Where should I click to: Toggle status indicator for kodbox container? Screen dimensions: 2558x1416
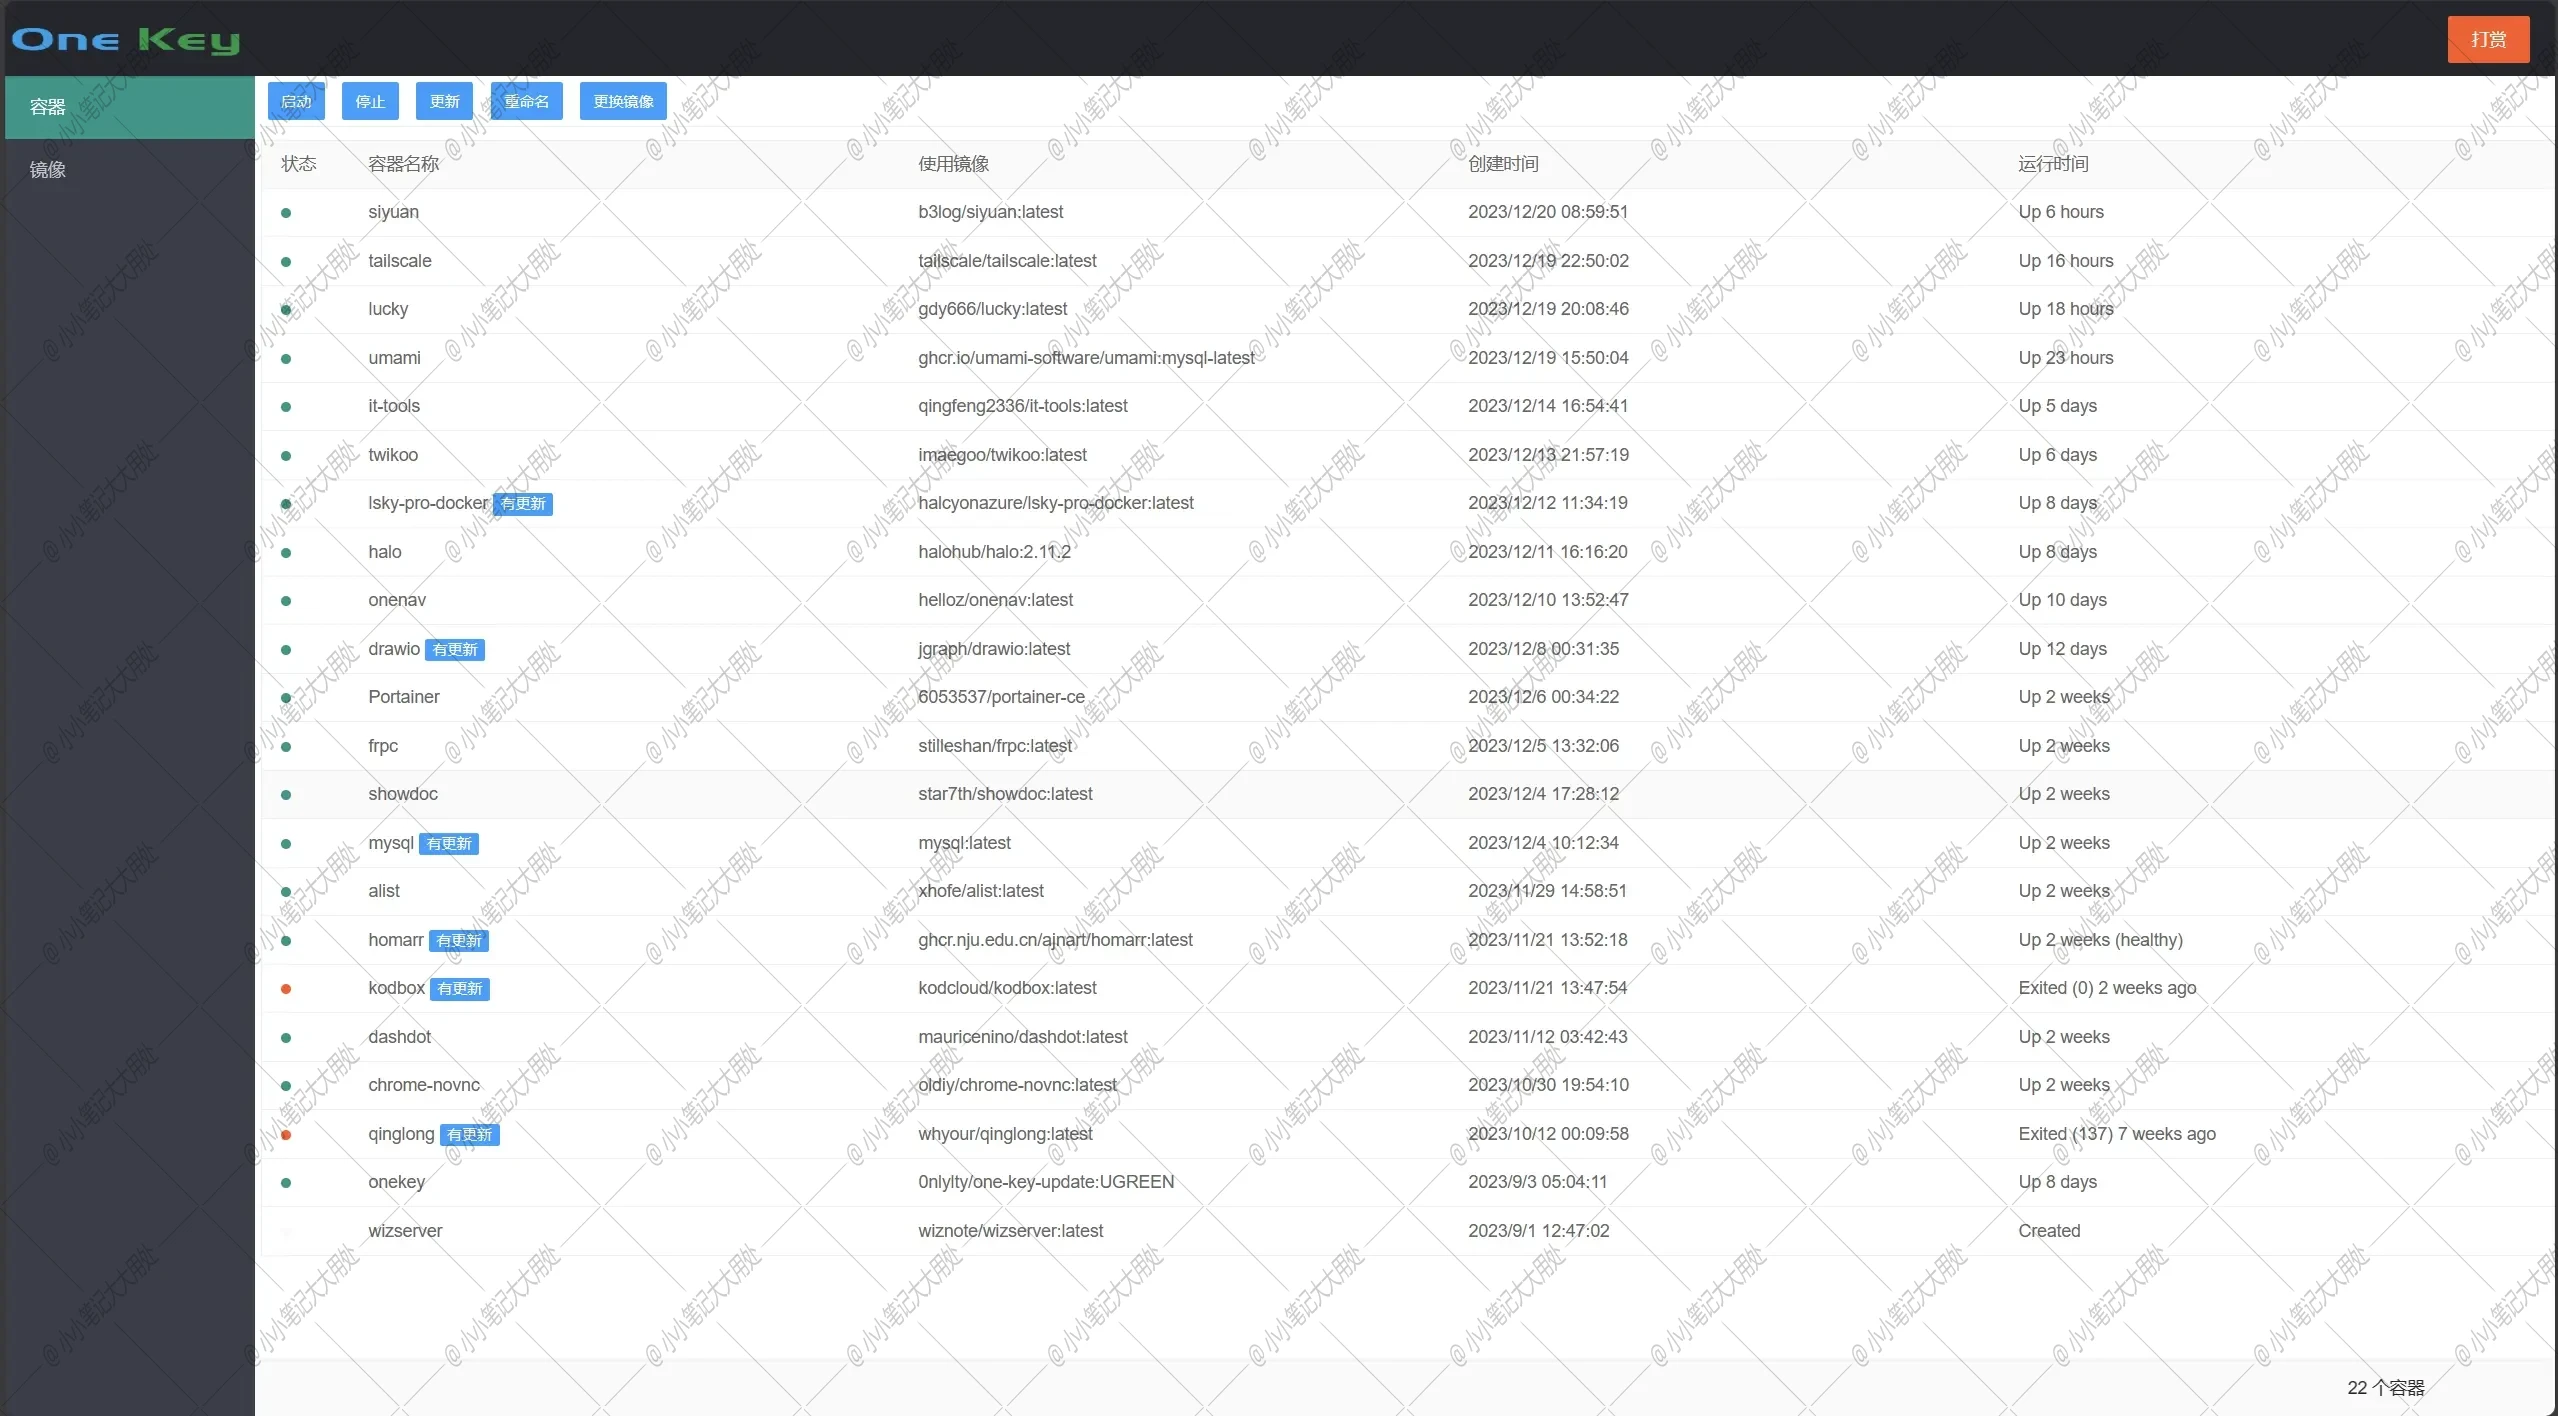tap(286, 989)
